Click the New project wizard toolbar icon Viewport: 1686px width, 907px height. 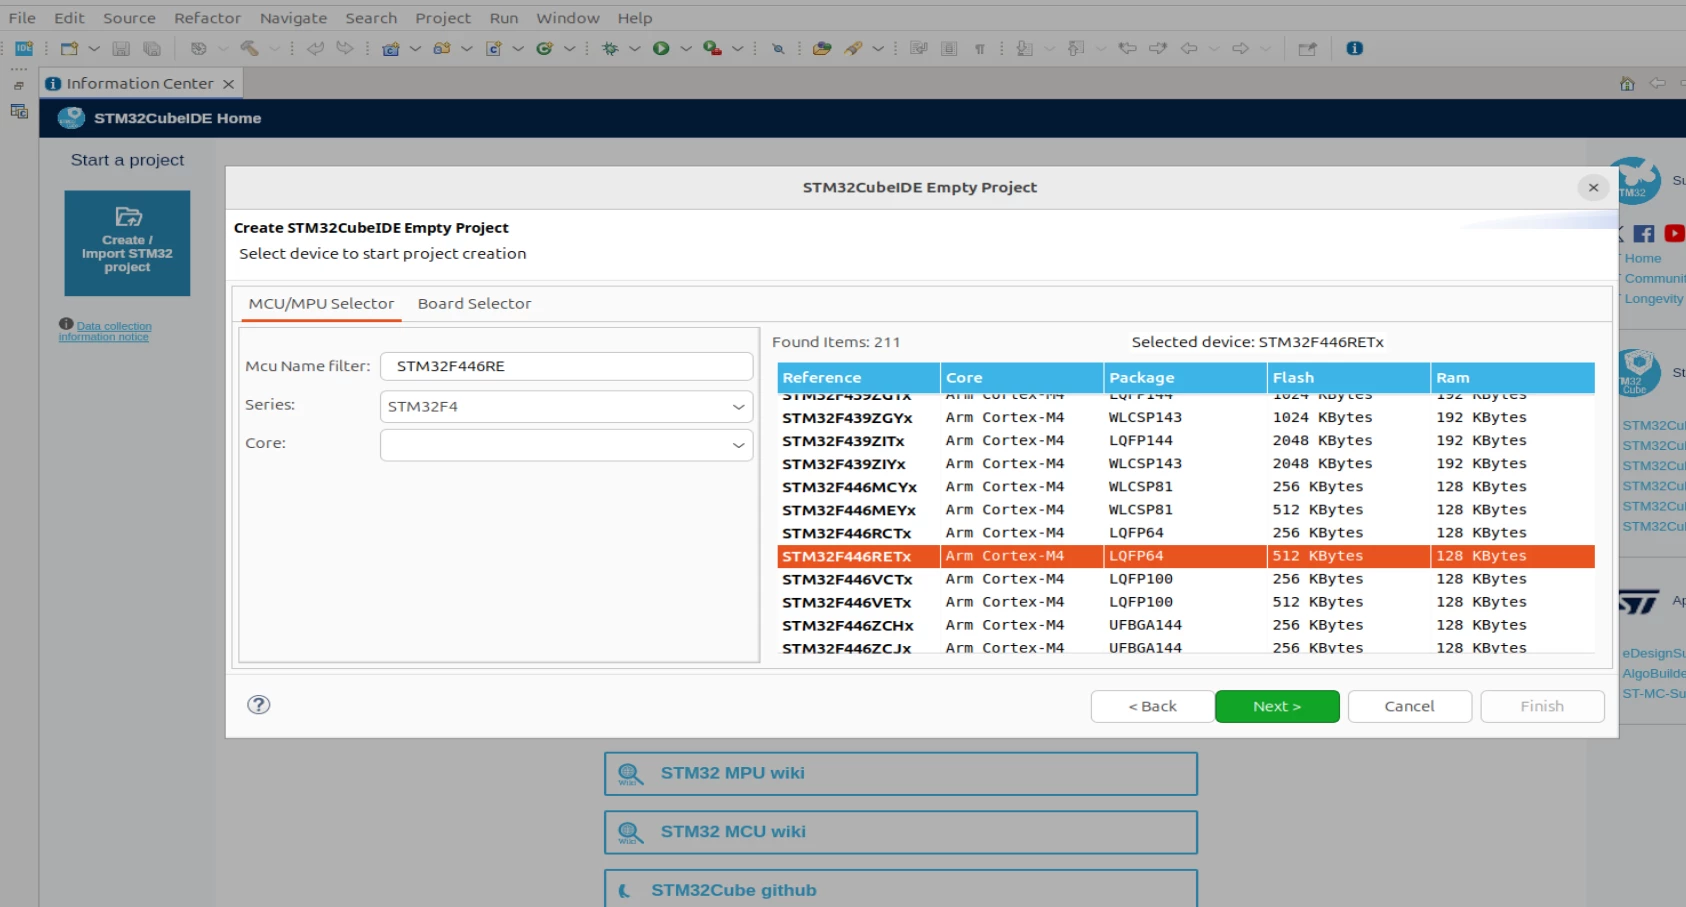coord(69,48)
